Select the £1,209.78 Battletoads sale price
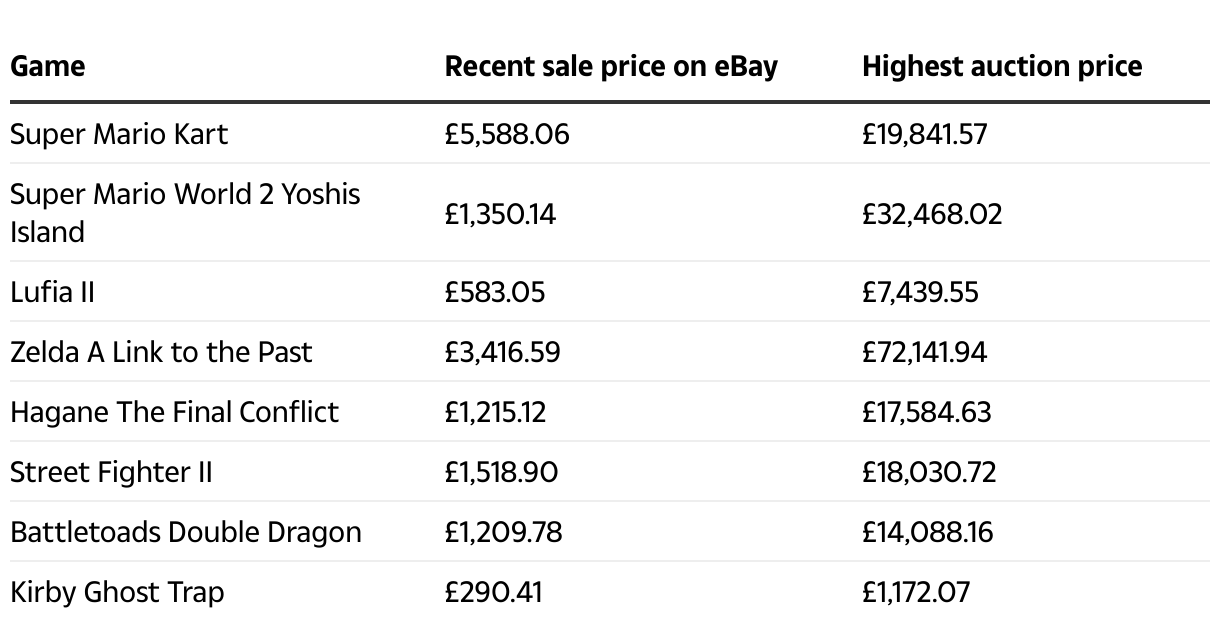This screenshot has width=1220, height=630. (503, 532)
